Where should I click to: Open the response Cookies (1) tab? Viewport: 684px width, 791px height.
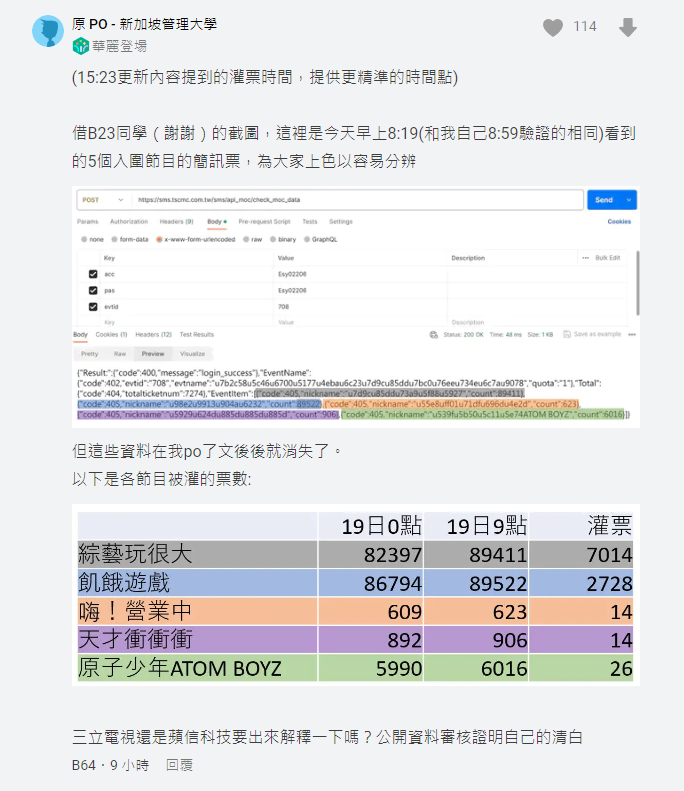click(x=111, y=334)
